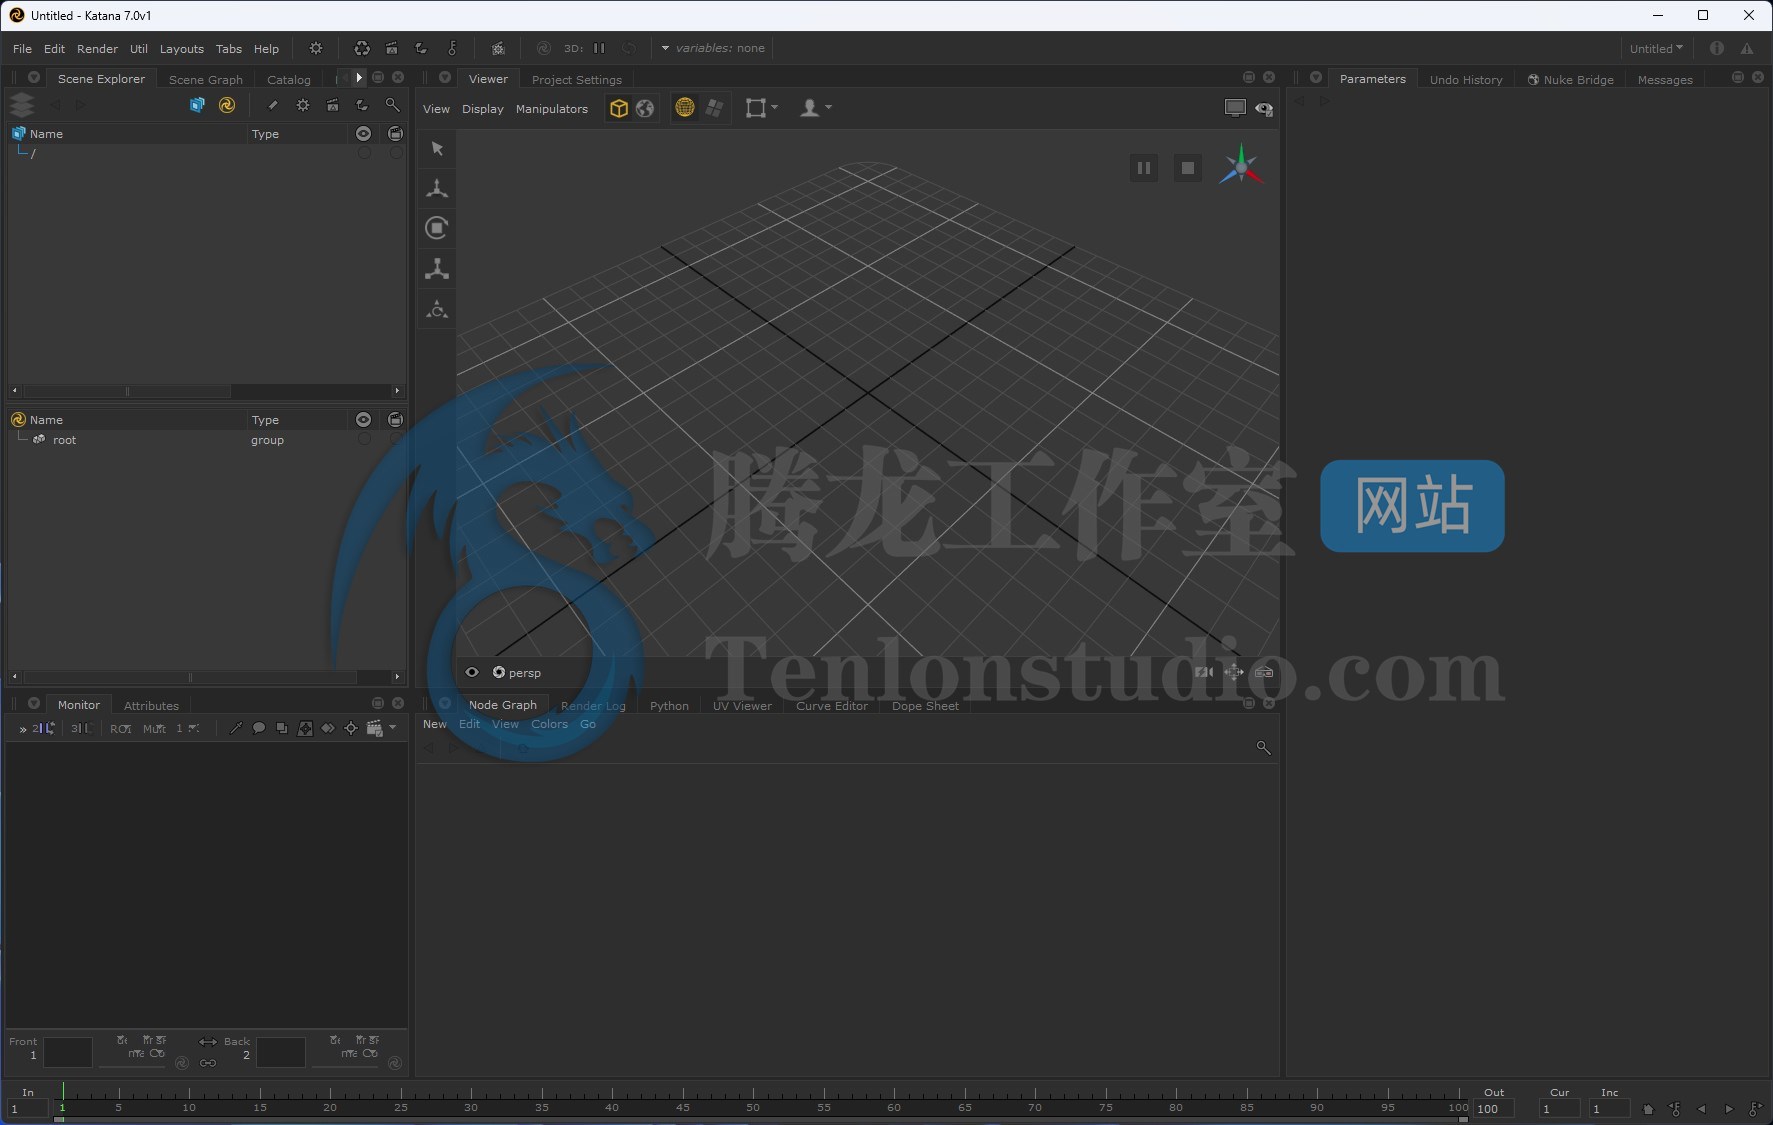
Task: Select the root group row
Action: tap(206, 439)
